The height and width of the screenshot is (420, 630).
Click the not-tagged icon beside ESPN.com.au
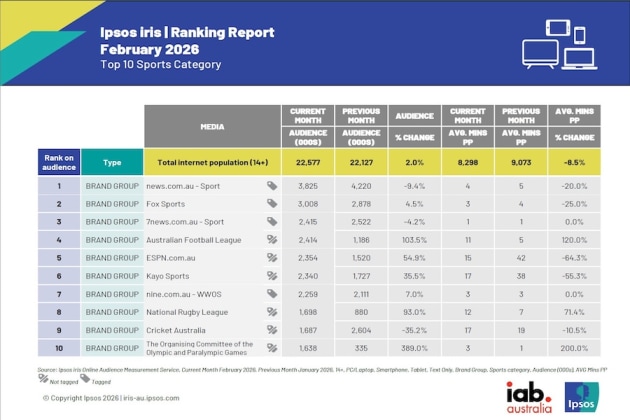click(272, 258)
